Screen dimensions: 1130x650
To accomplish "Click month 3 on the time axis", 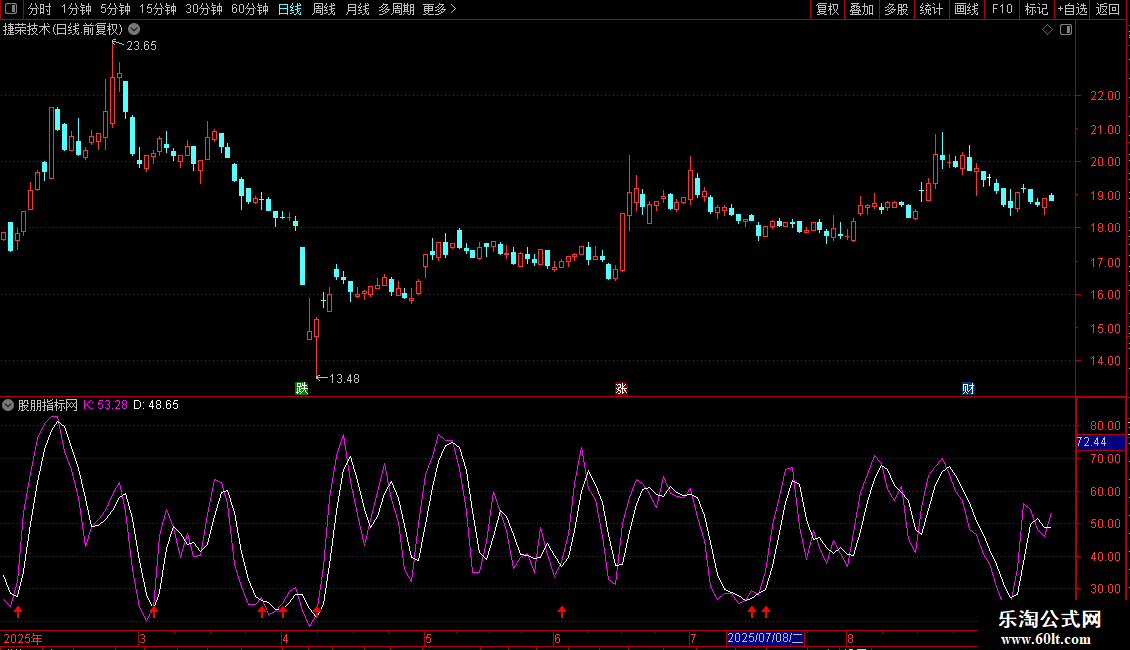I will 143,638.
